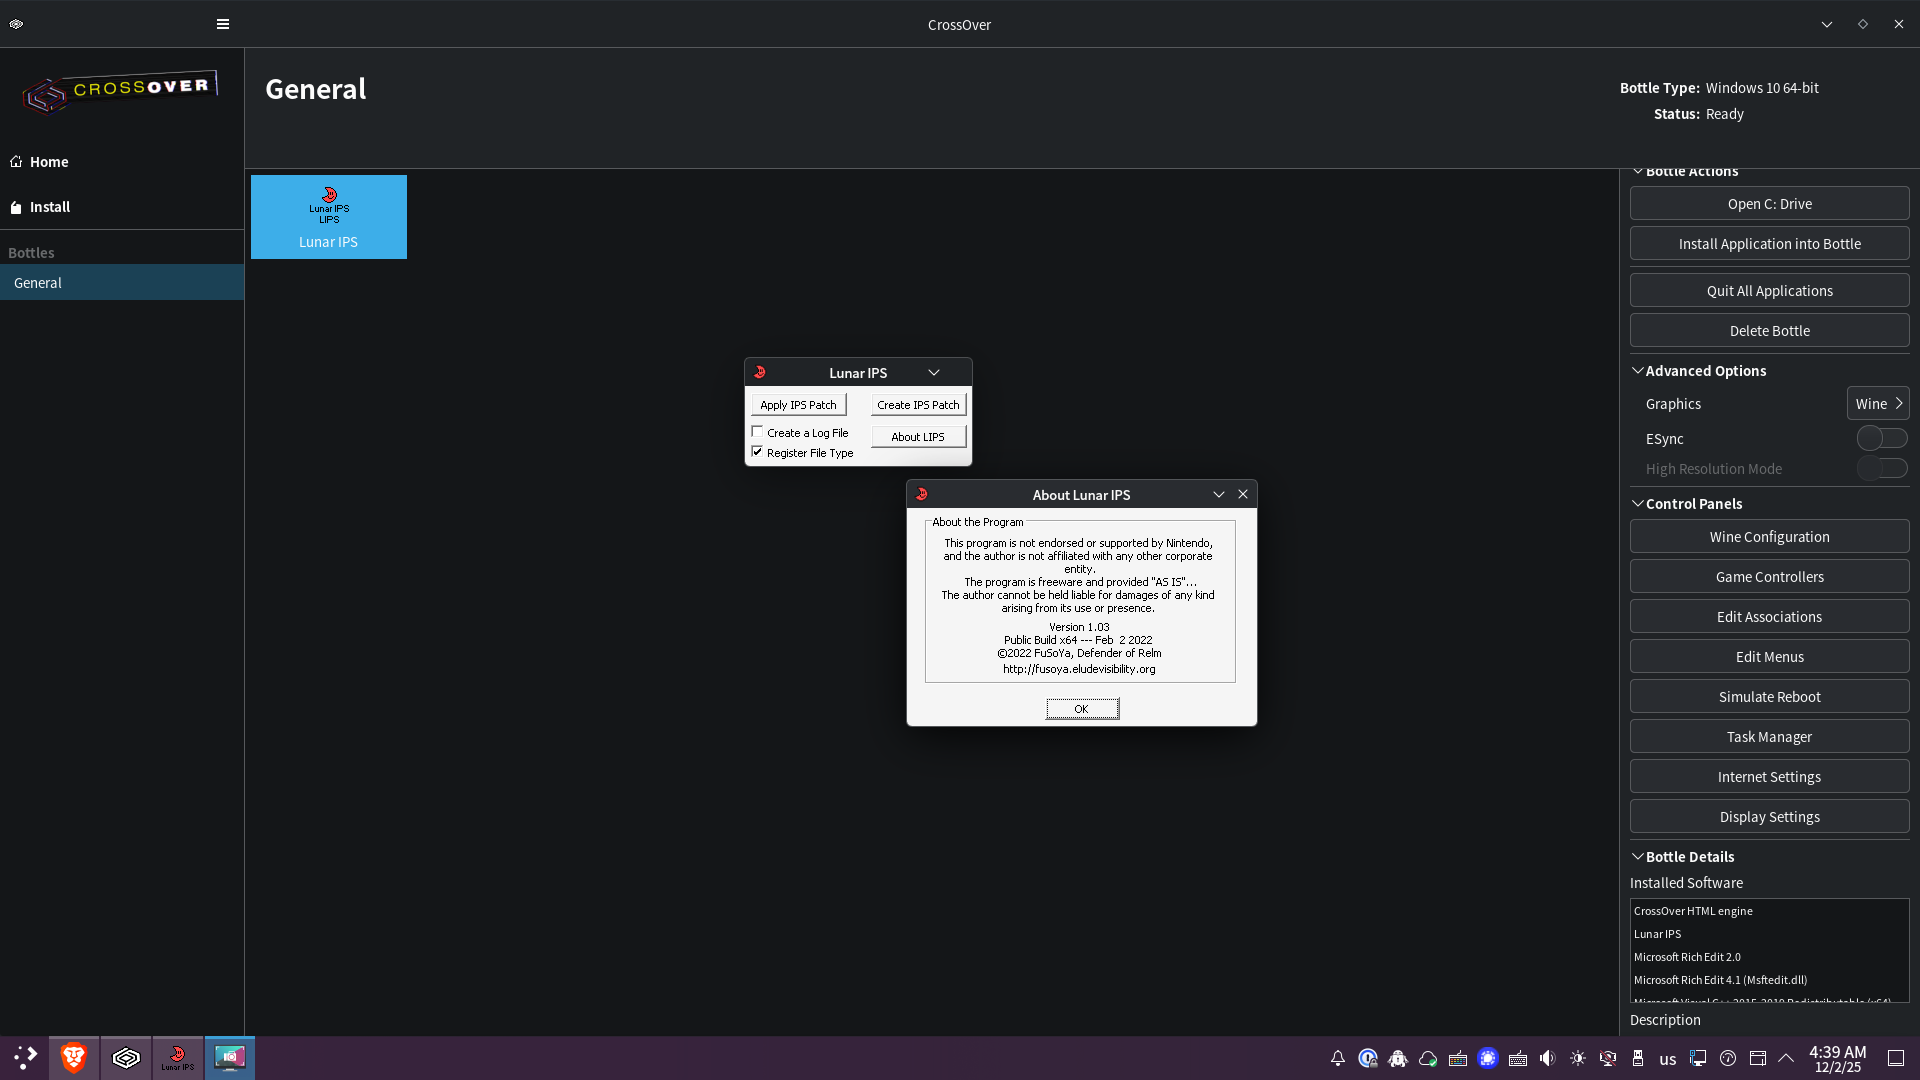Click the USB removable devices tray icon
Viewport: 1920px width, 1080px height.
pyautogui.click(x=1638, y=1058)
